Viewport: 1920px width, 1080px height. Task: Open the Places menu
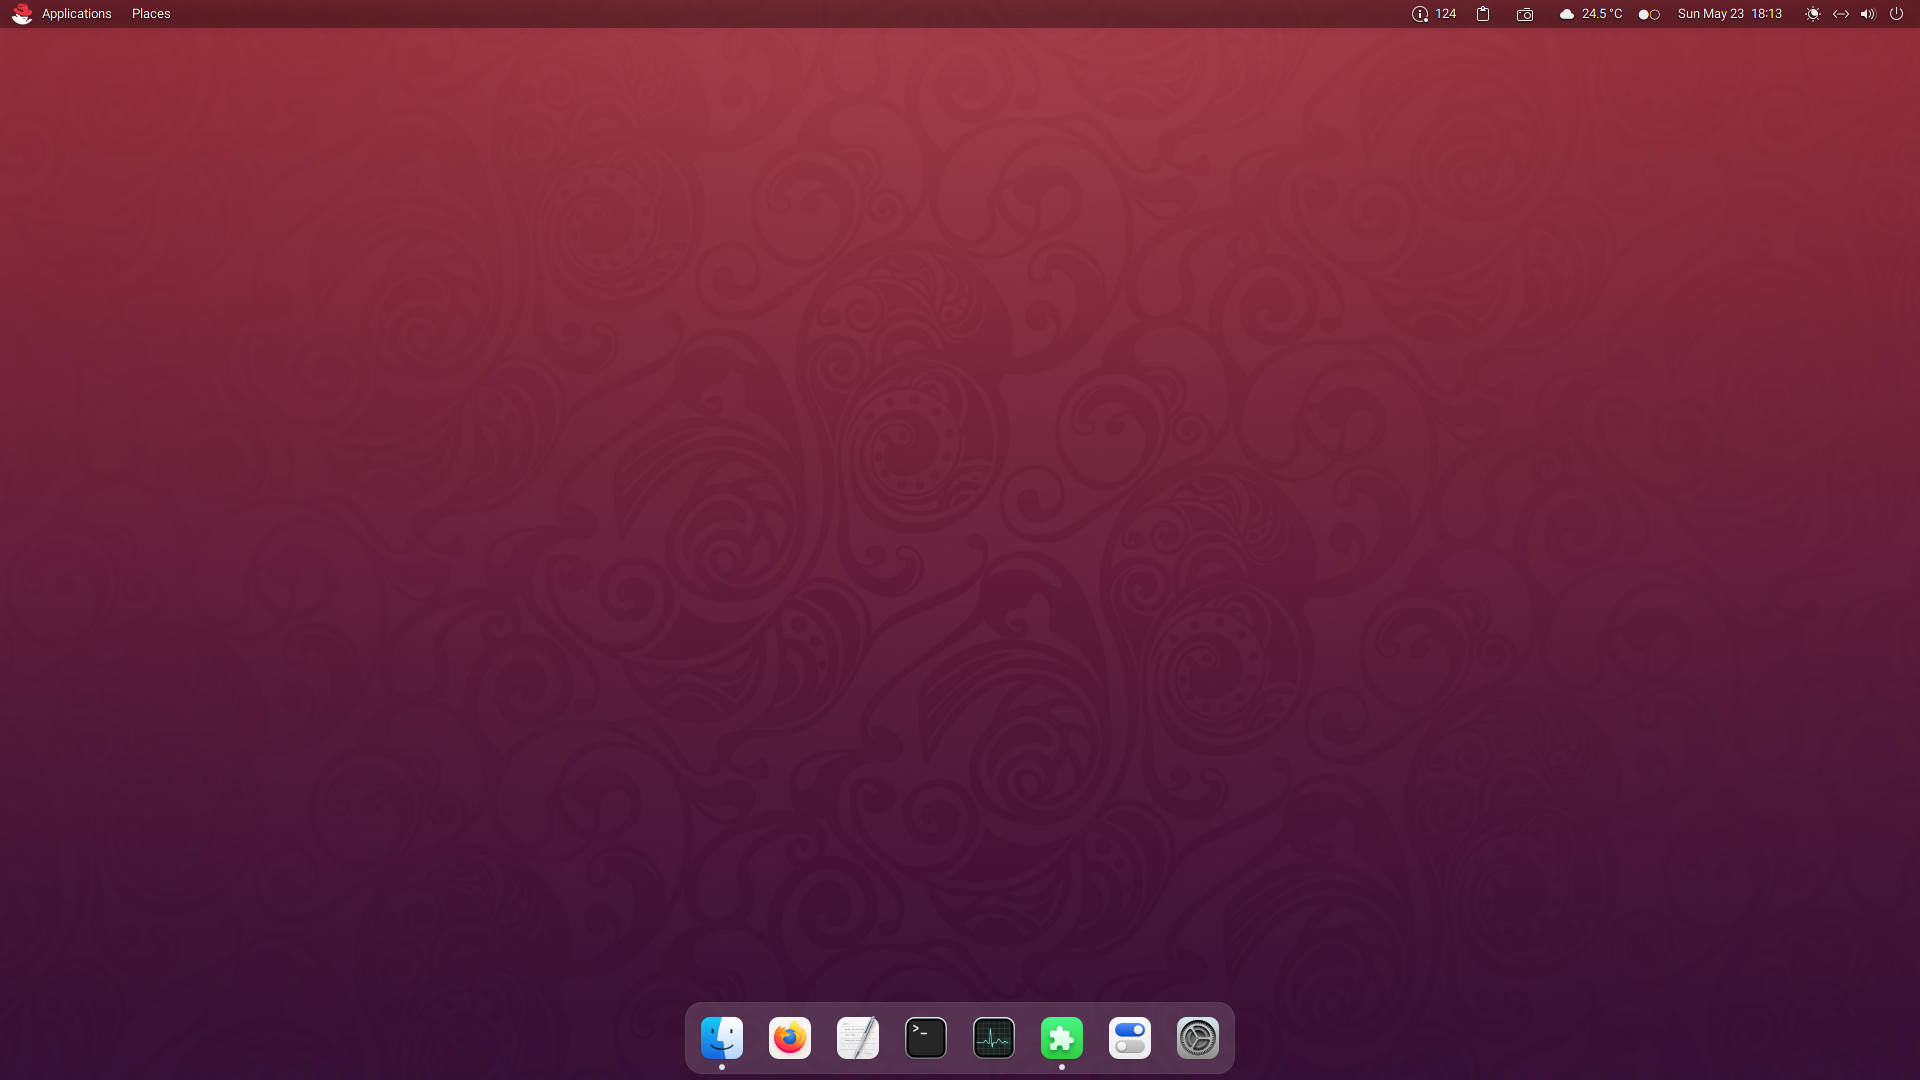(x=151, y=14)
